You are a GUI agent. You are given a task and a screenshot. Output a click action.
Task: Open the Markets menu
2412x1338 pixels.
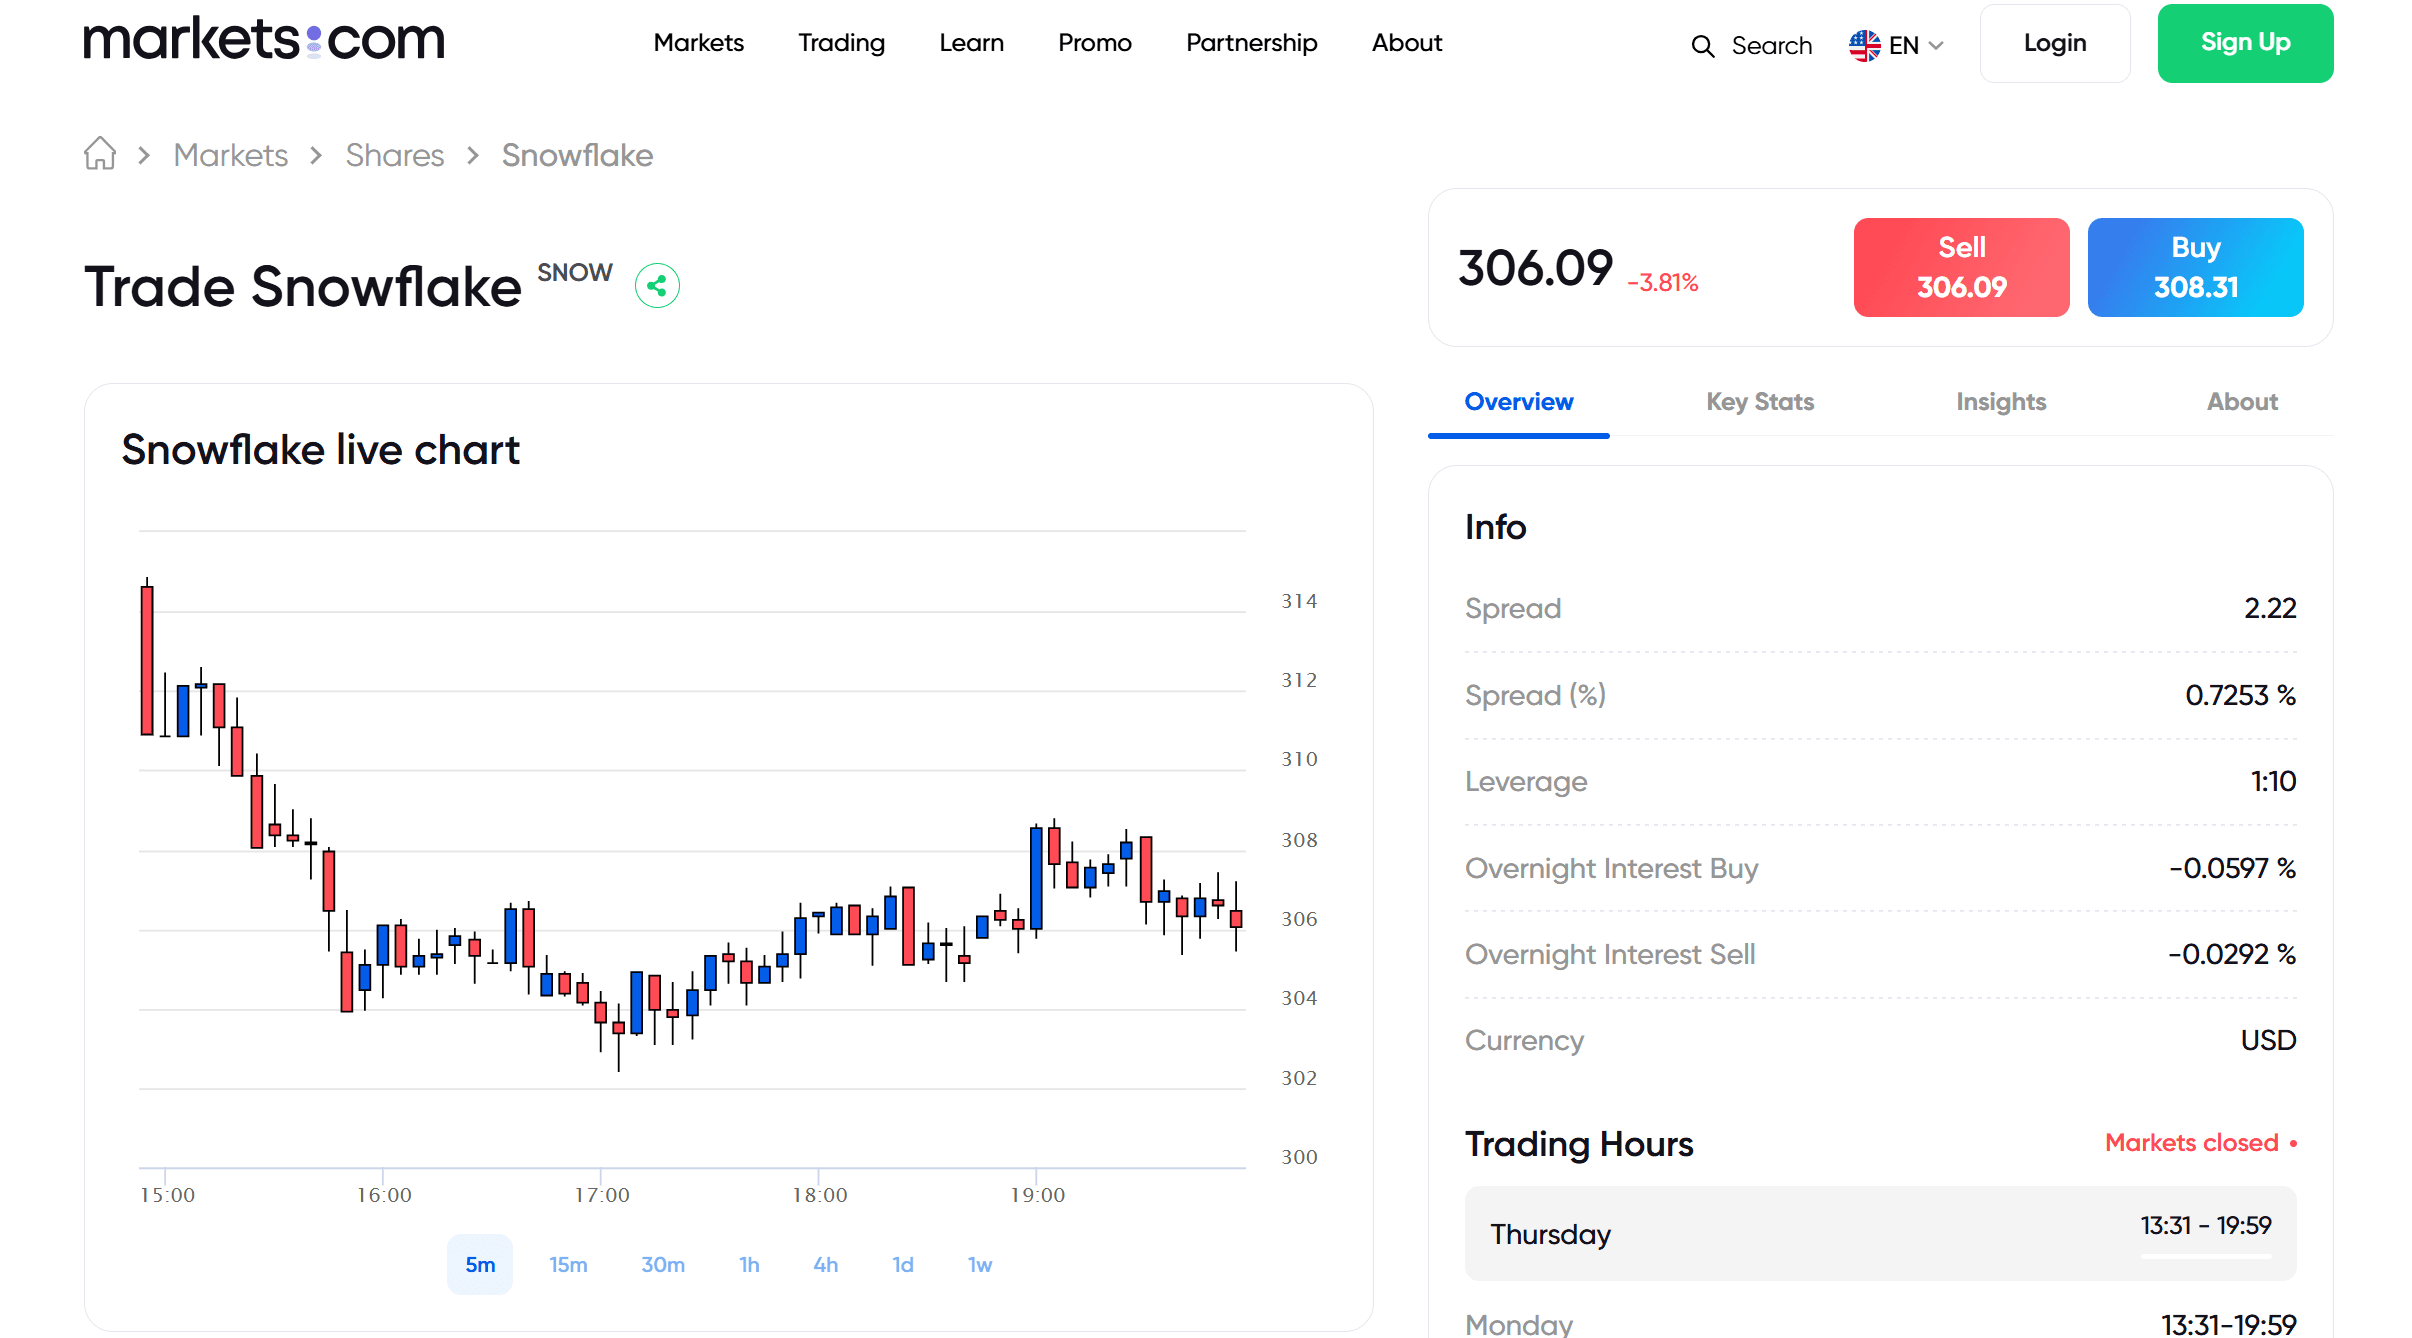pyautogui.click(x=699, y=43)
